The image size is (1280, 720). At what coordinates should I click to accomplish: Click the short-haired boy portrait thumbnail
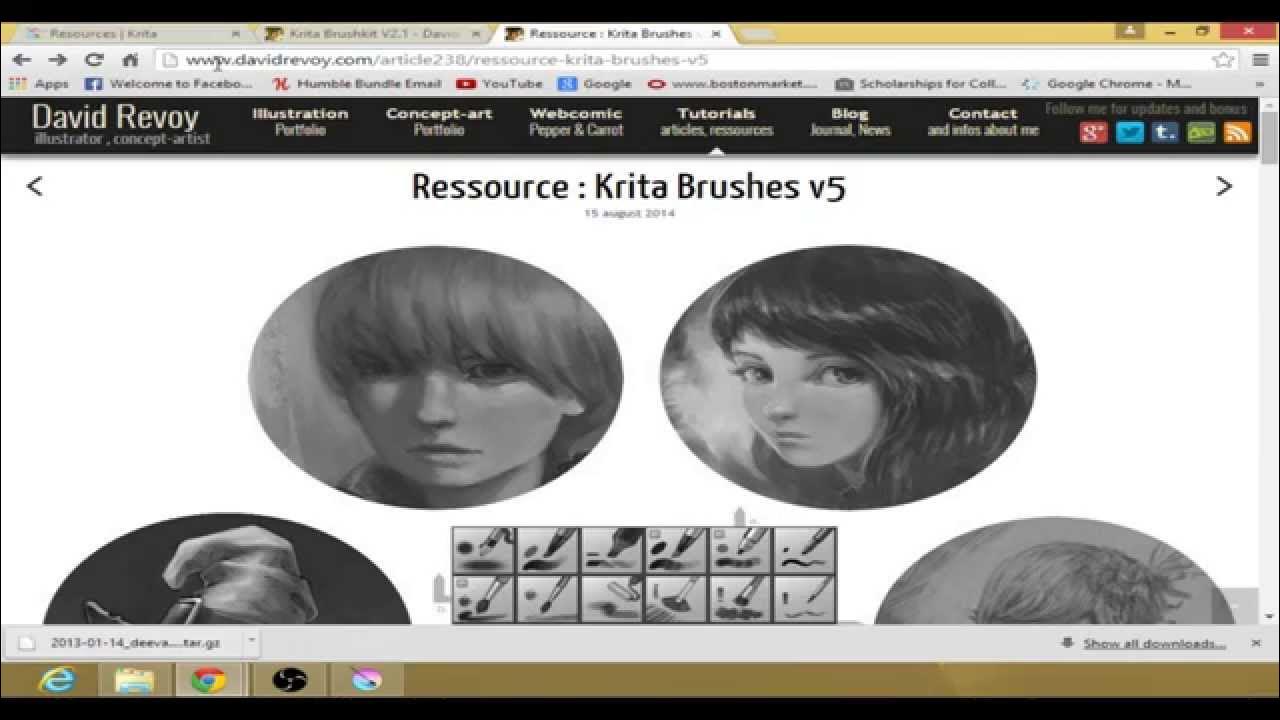pyautogui.click(x=436, y=377)
